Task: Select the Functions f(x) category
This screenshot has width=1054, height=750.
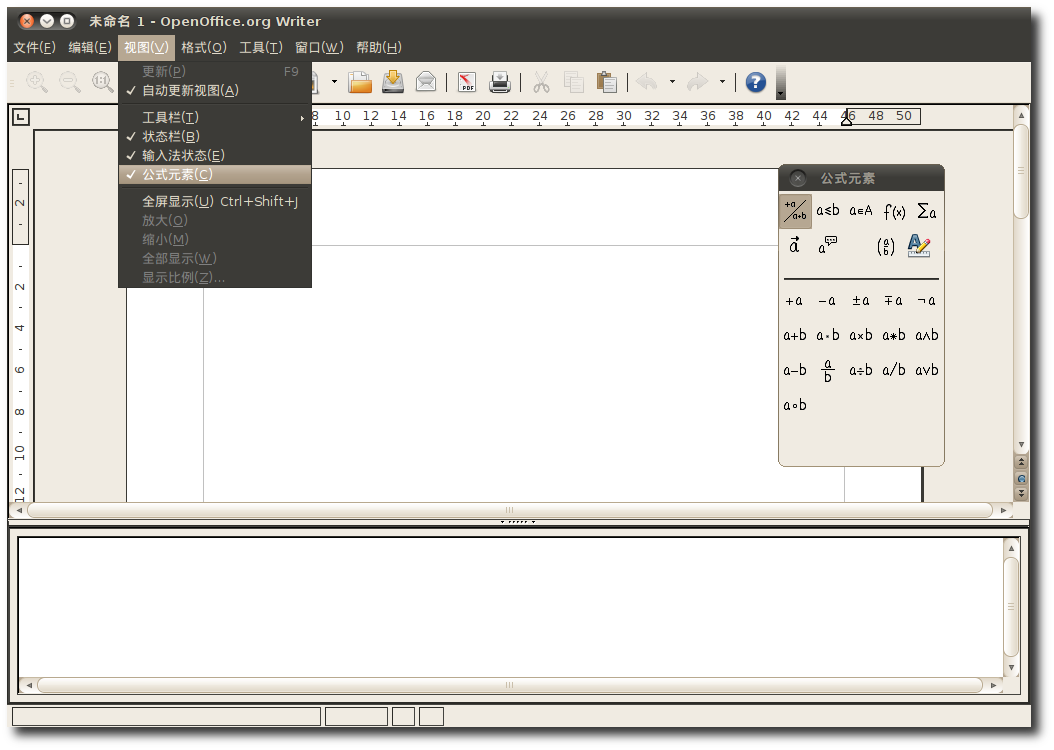Action: pos(894,211)
